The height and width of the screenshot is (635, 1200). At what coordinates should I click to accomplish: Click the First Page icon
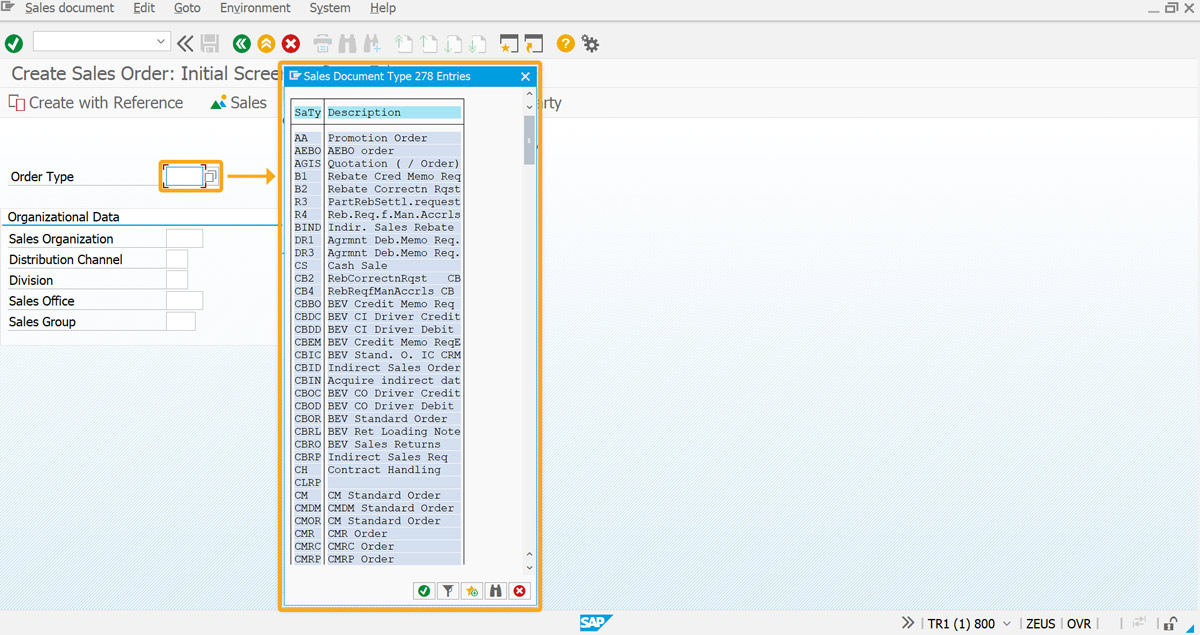404,43
